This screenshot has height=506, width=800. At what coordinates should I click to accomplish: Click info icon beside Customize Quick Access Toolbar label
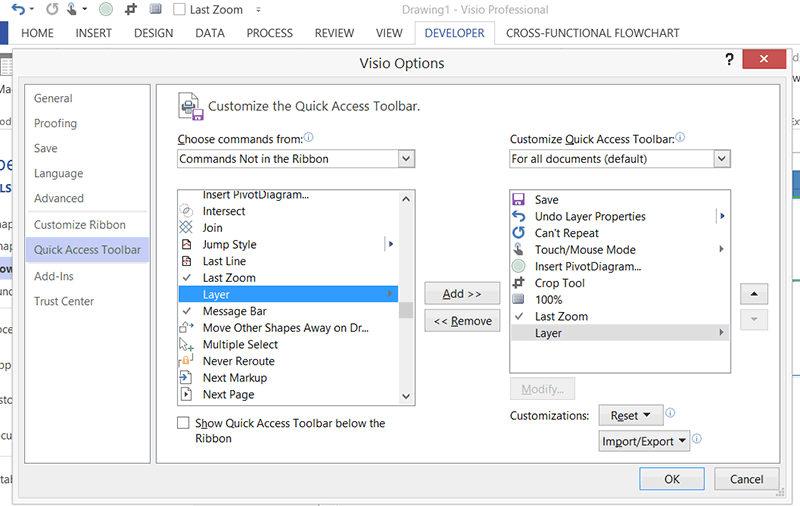(680, 138)
